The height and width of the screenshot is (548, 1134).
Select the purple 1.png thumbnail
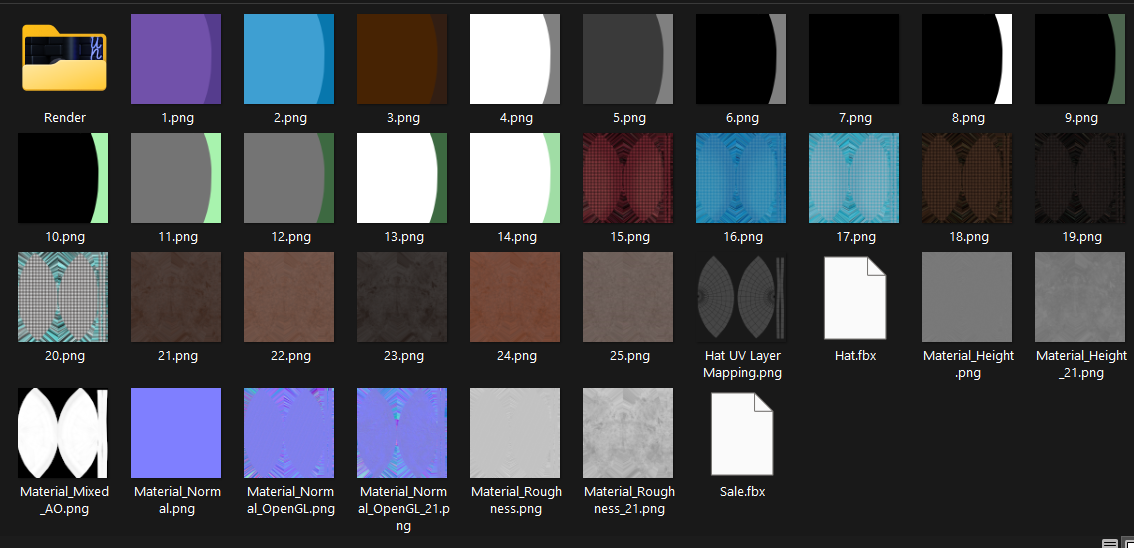pos(176,59)
